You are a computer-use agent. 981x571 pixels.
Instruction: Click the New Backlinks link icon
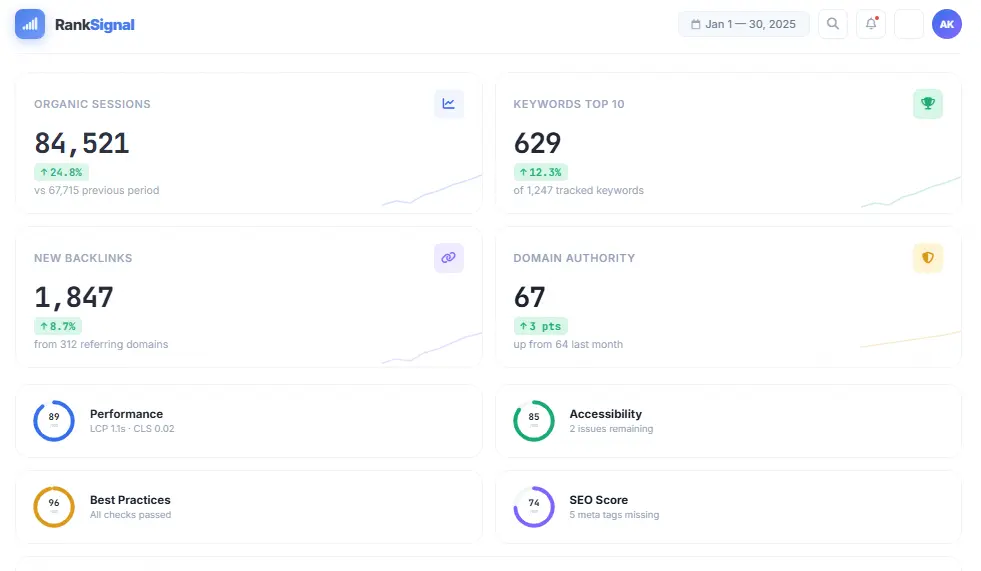[x=449, y=258]
